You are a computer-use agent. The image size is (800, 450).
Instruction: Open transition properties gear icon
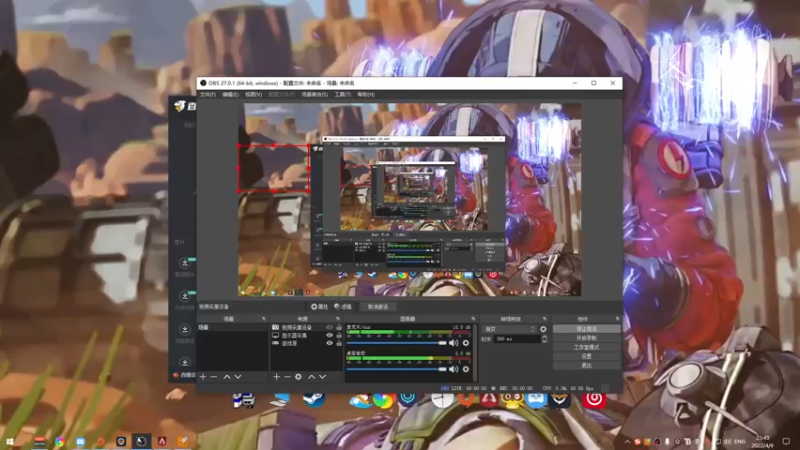point(543,329)
